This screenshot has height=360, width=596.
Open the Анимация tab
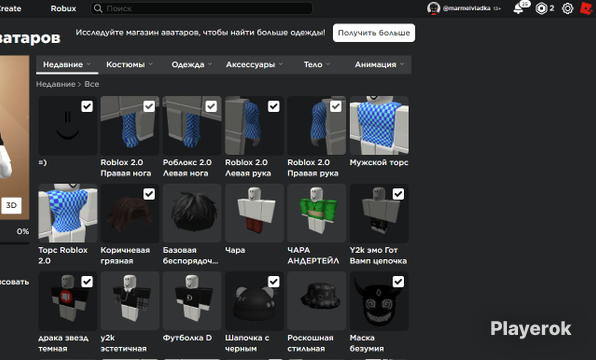click(379, 65)
